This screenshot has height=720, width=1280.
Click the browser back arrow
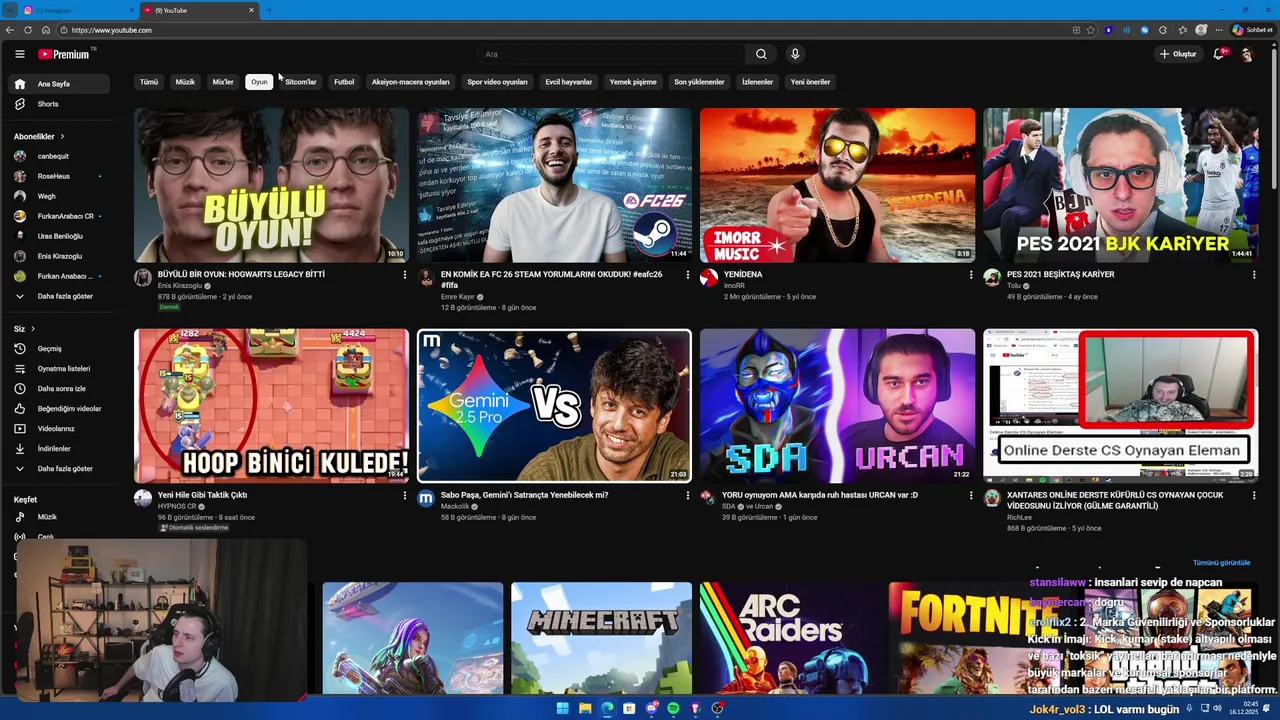point(10,30)
